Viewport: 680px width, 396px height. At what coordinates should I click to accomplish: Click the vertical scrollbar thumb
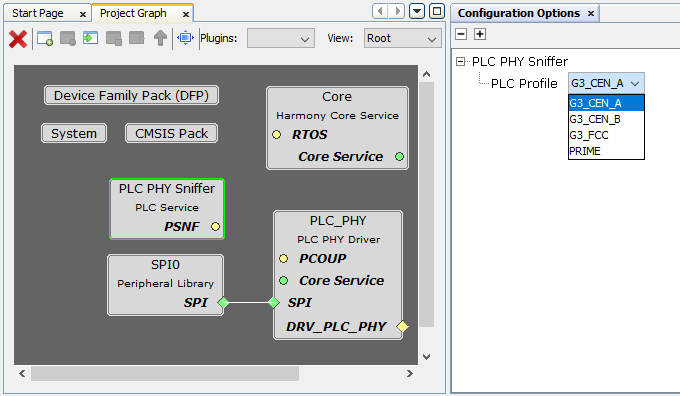(x=427, y=204)
